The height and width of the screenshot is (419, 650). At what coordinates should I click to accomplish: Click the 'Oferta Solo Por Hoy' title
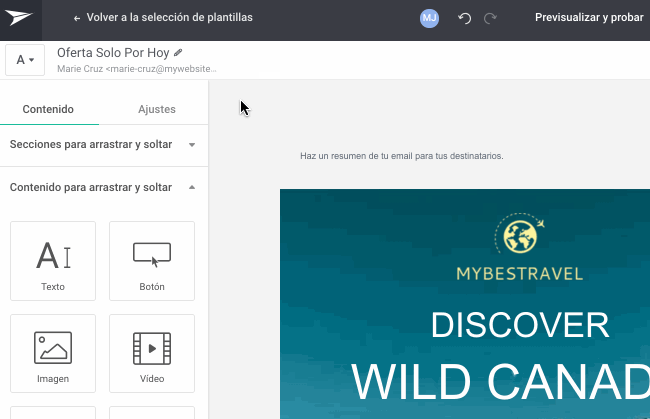pyautogui.click(x=113, y=53)
